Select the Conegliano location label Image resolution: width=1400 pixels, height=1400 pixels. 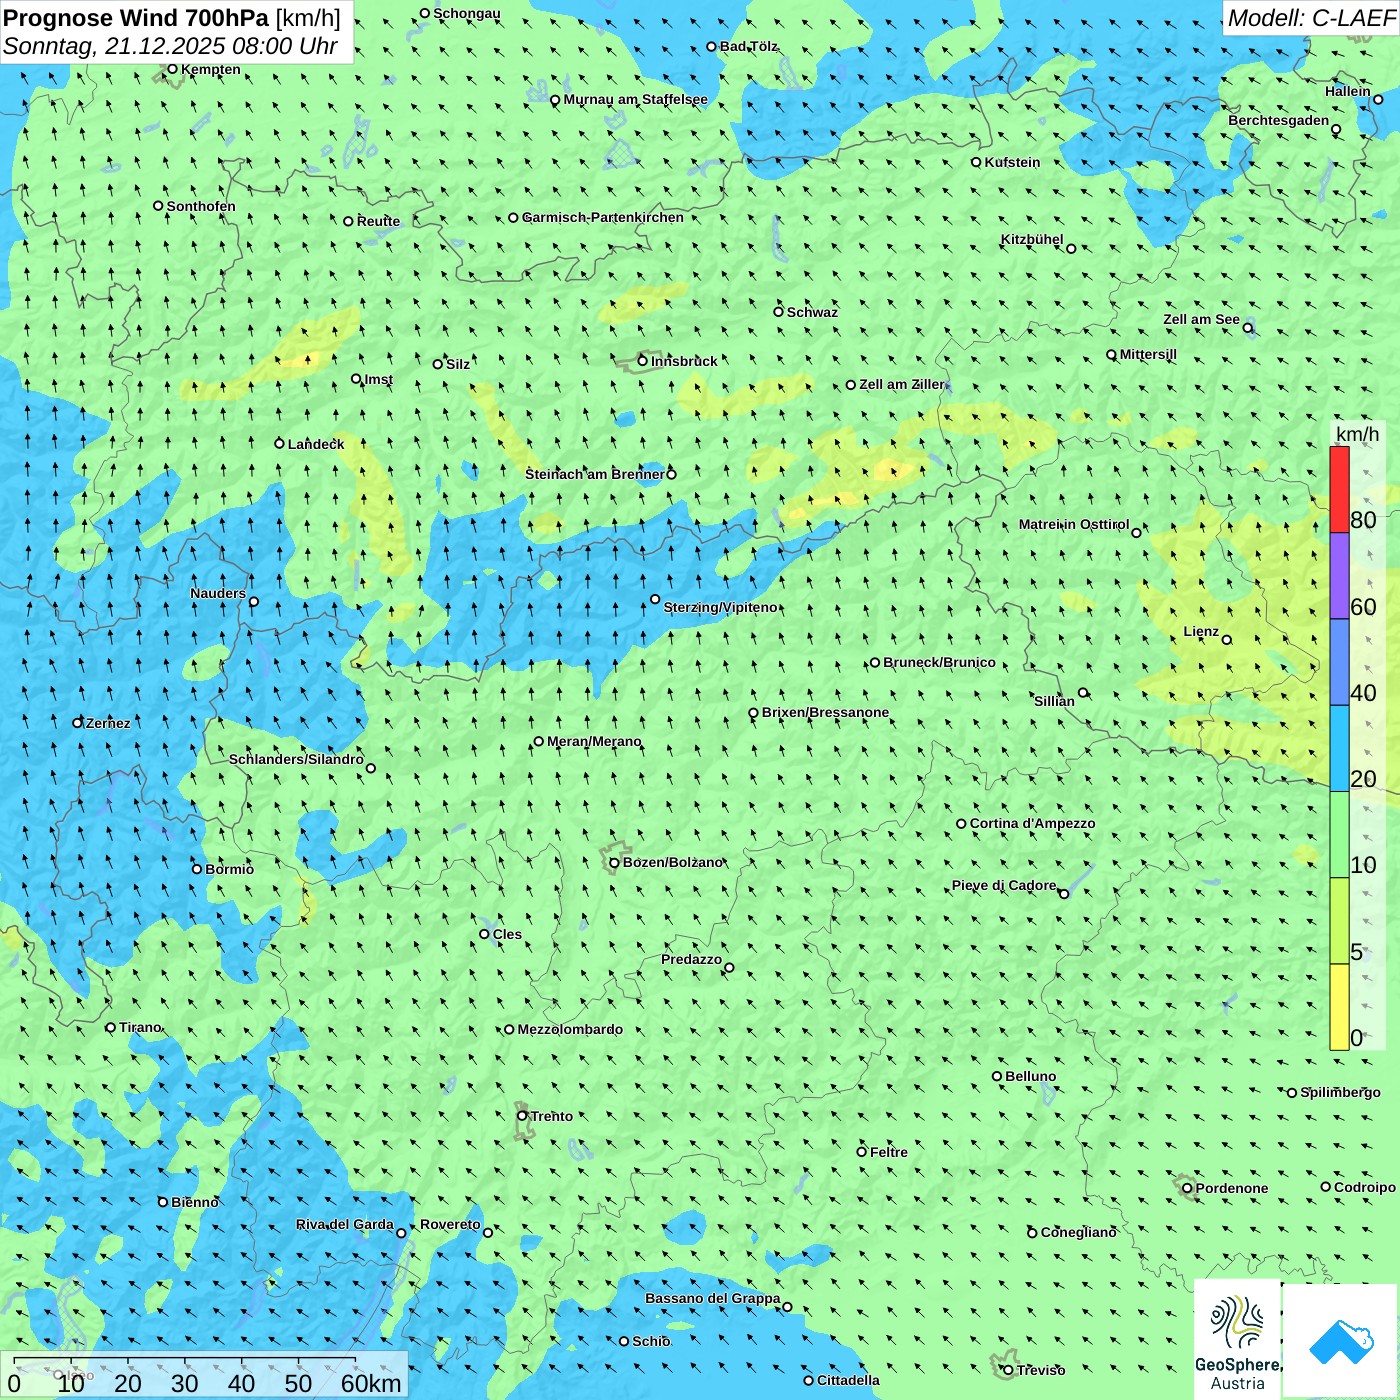[1078, 1232]
